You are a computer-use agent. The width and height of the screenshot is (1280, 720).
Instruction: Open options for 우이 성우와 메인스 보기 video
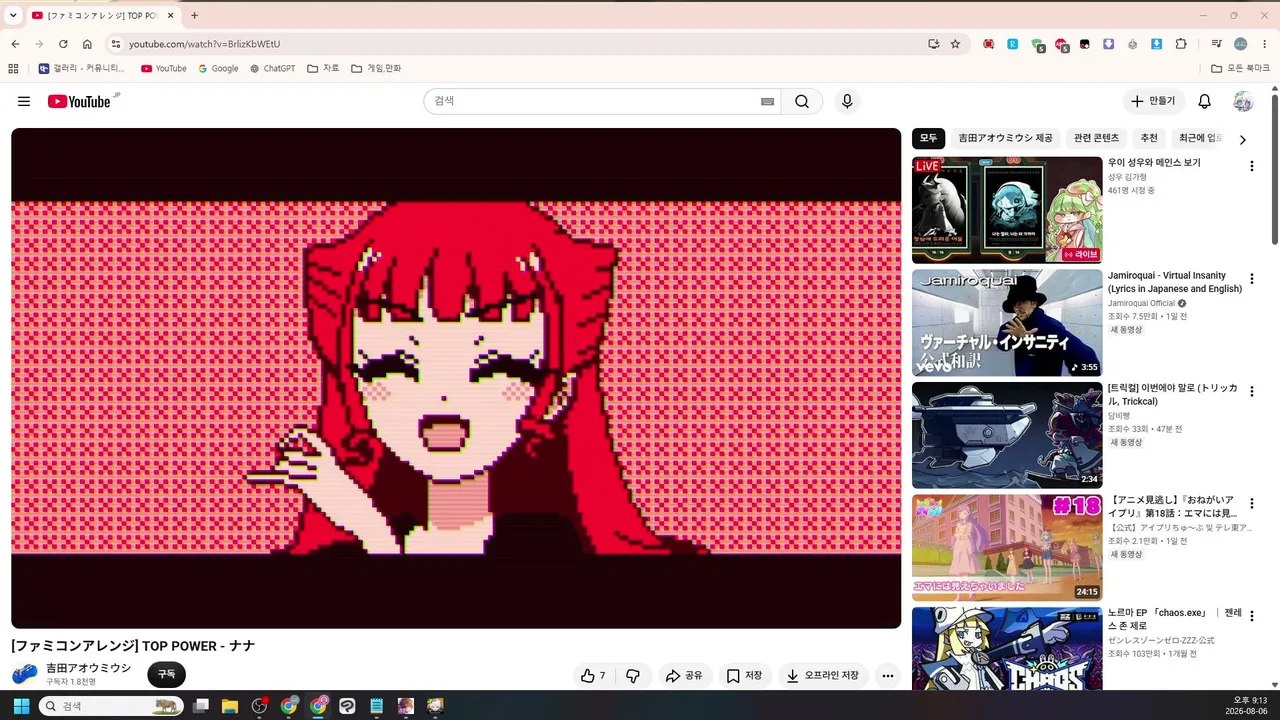pyautogui.click(x=1251, y=166)
